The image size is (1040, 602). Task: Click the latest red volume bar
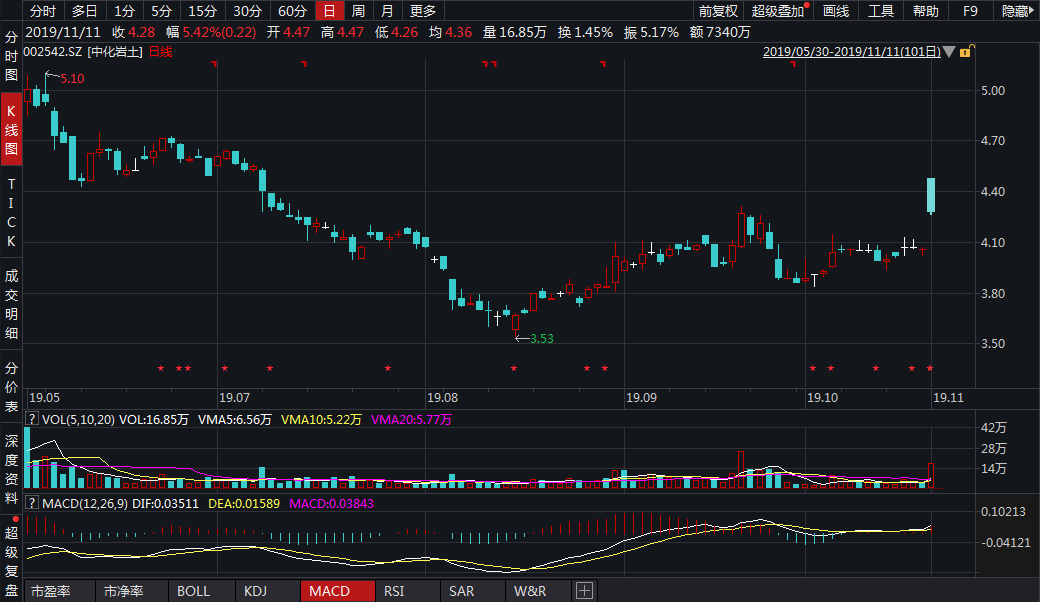tap(931, 475)
